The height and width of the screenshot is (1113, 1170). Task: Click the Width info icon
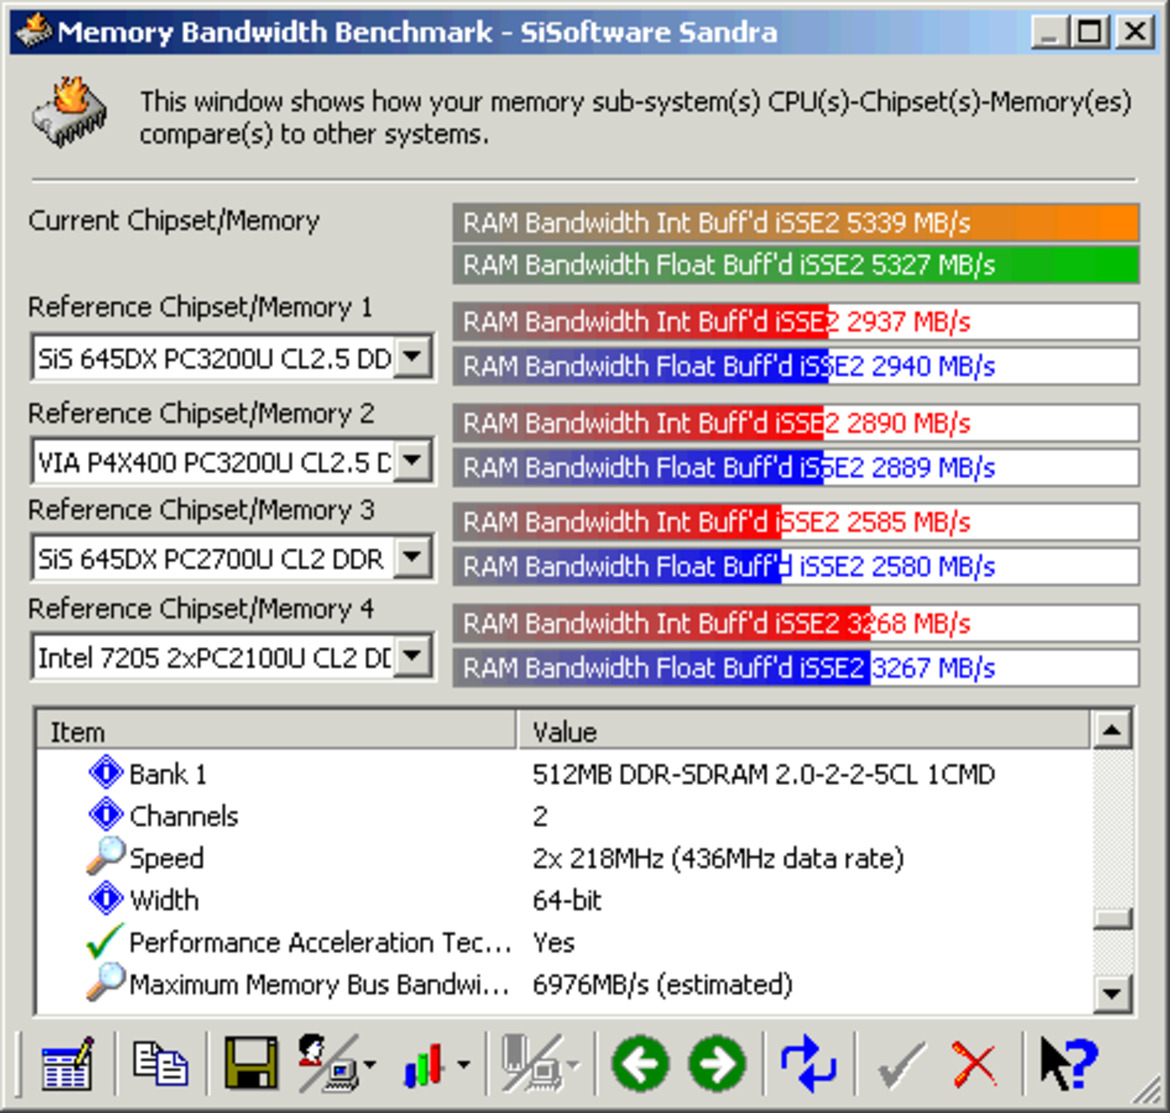106,898
